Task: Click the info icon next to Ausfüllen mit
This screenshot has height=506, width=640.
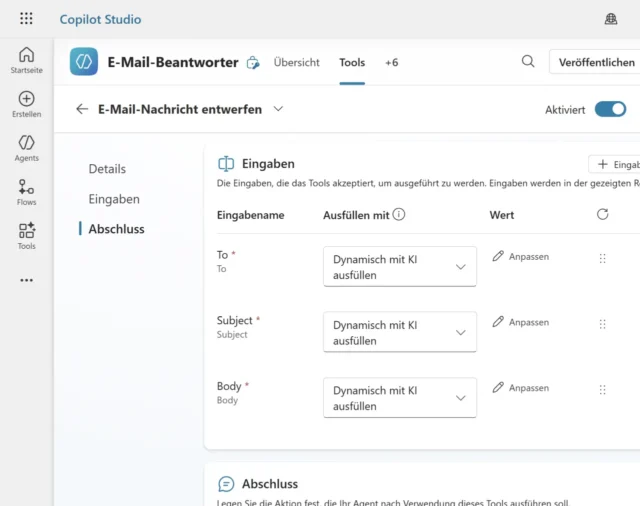Action: [399, 214]
